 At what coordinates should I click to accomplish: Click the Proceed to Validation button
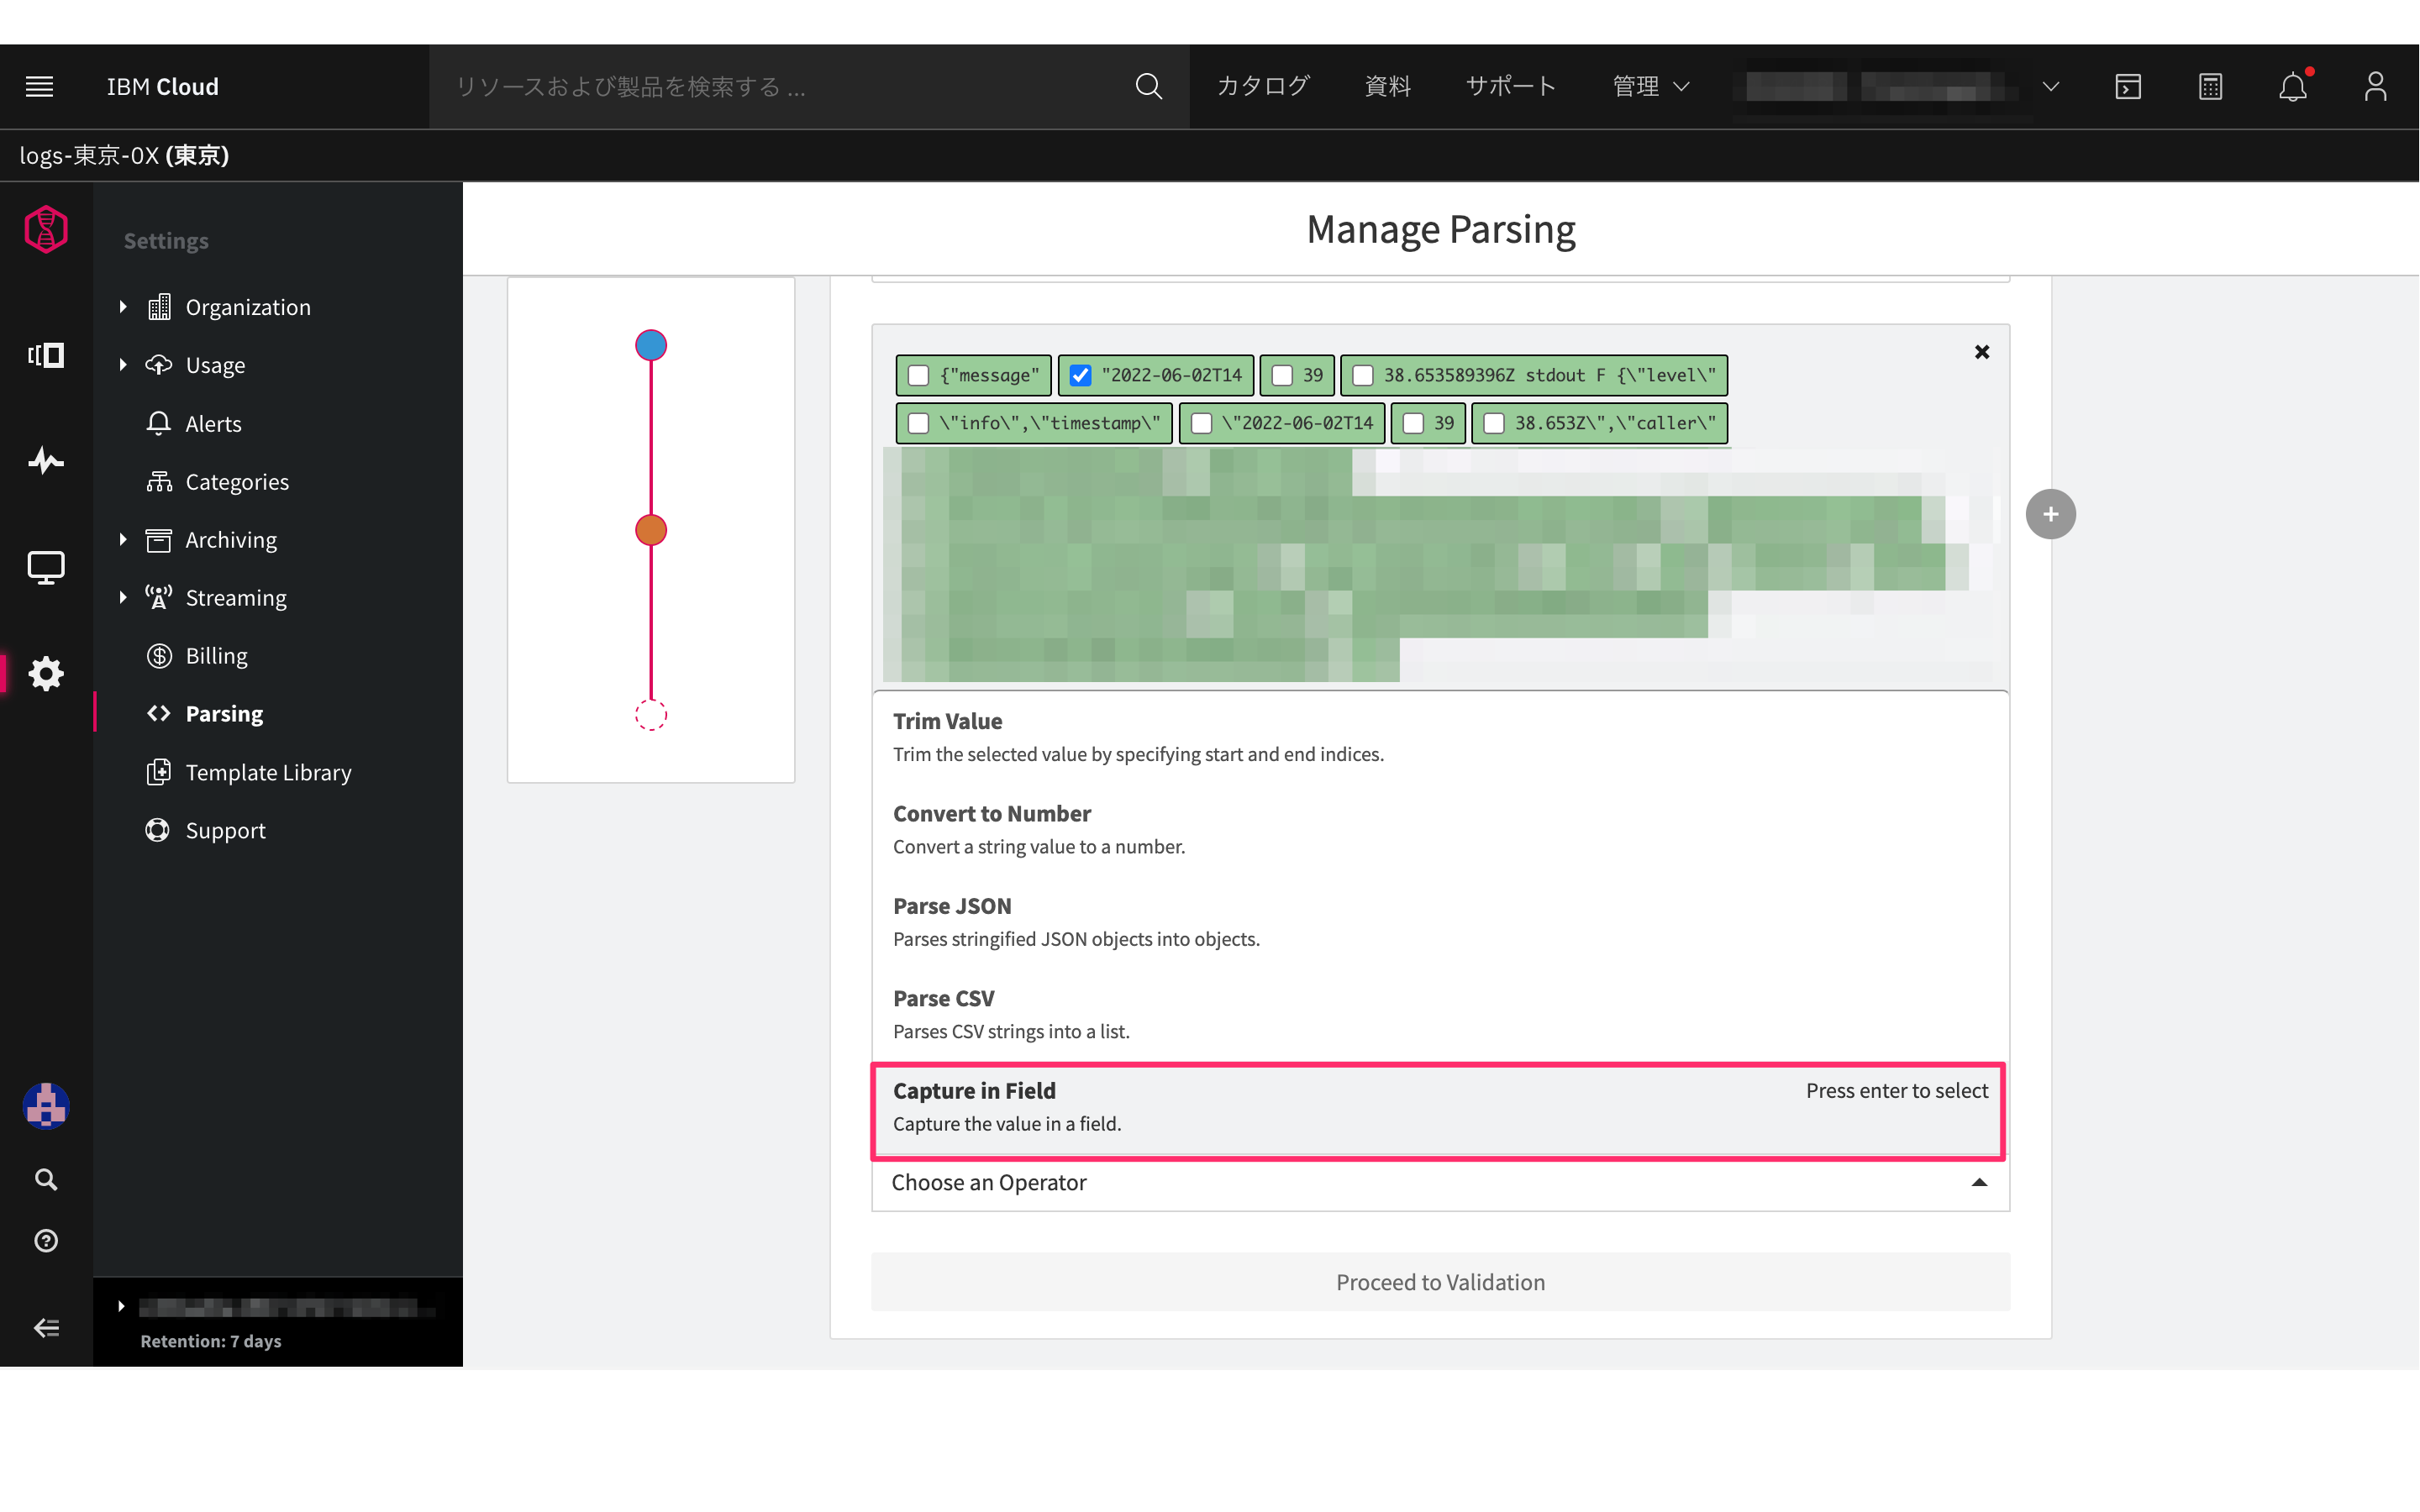(1440, 1282)
